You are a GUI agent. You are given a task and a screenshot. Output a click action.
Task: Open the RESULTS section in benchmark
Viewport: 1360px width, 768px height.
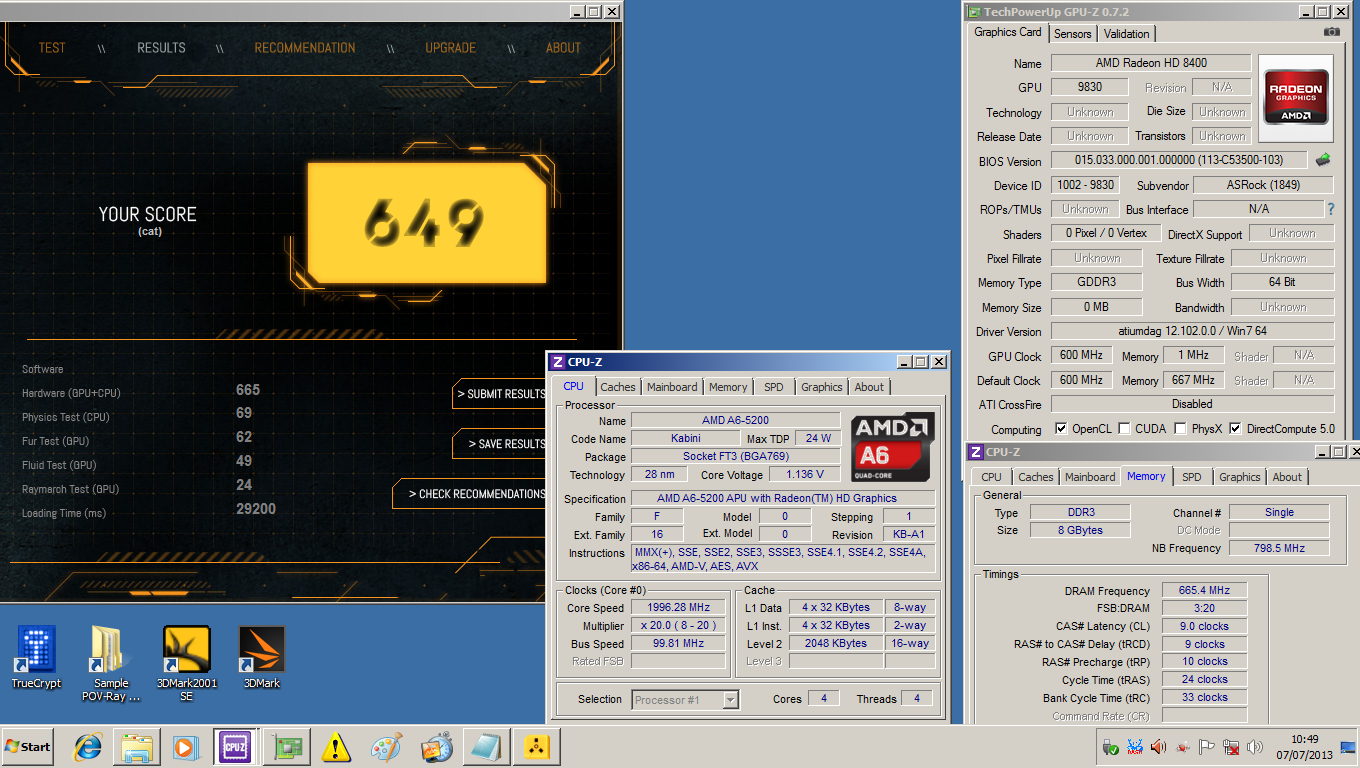point(161,47)
